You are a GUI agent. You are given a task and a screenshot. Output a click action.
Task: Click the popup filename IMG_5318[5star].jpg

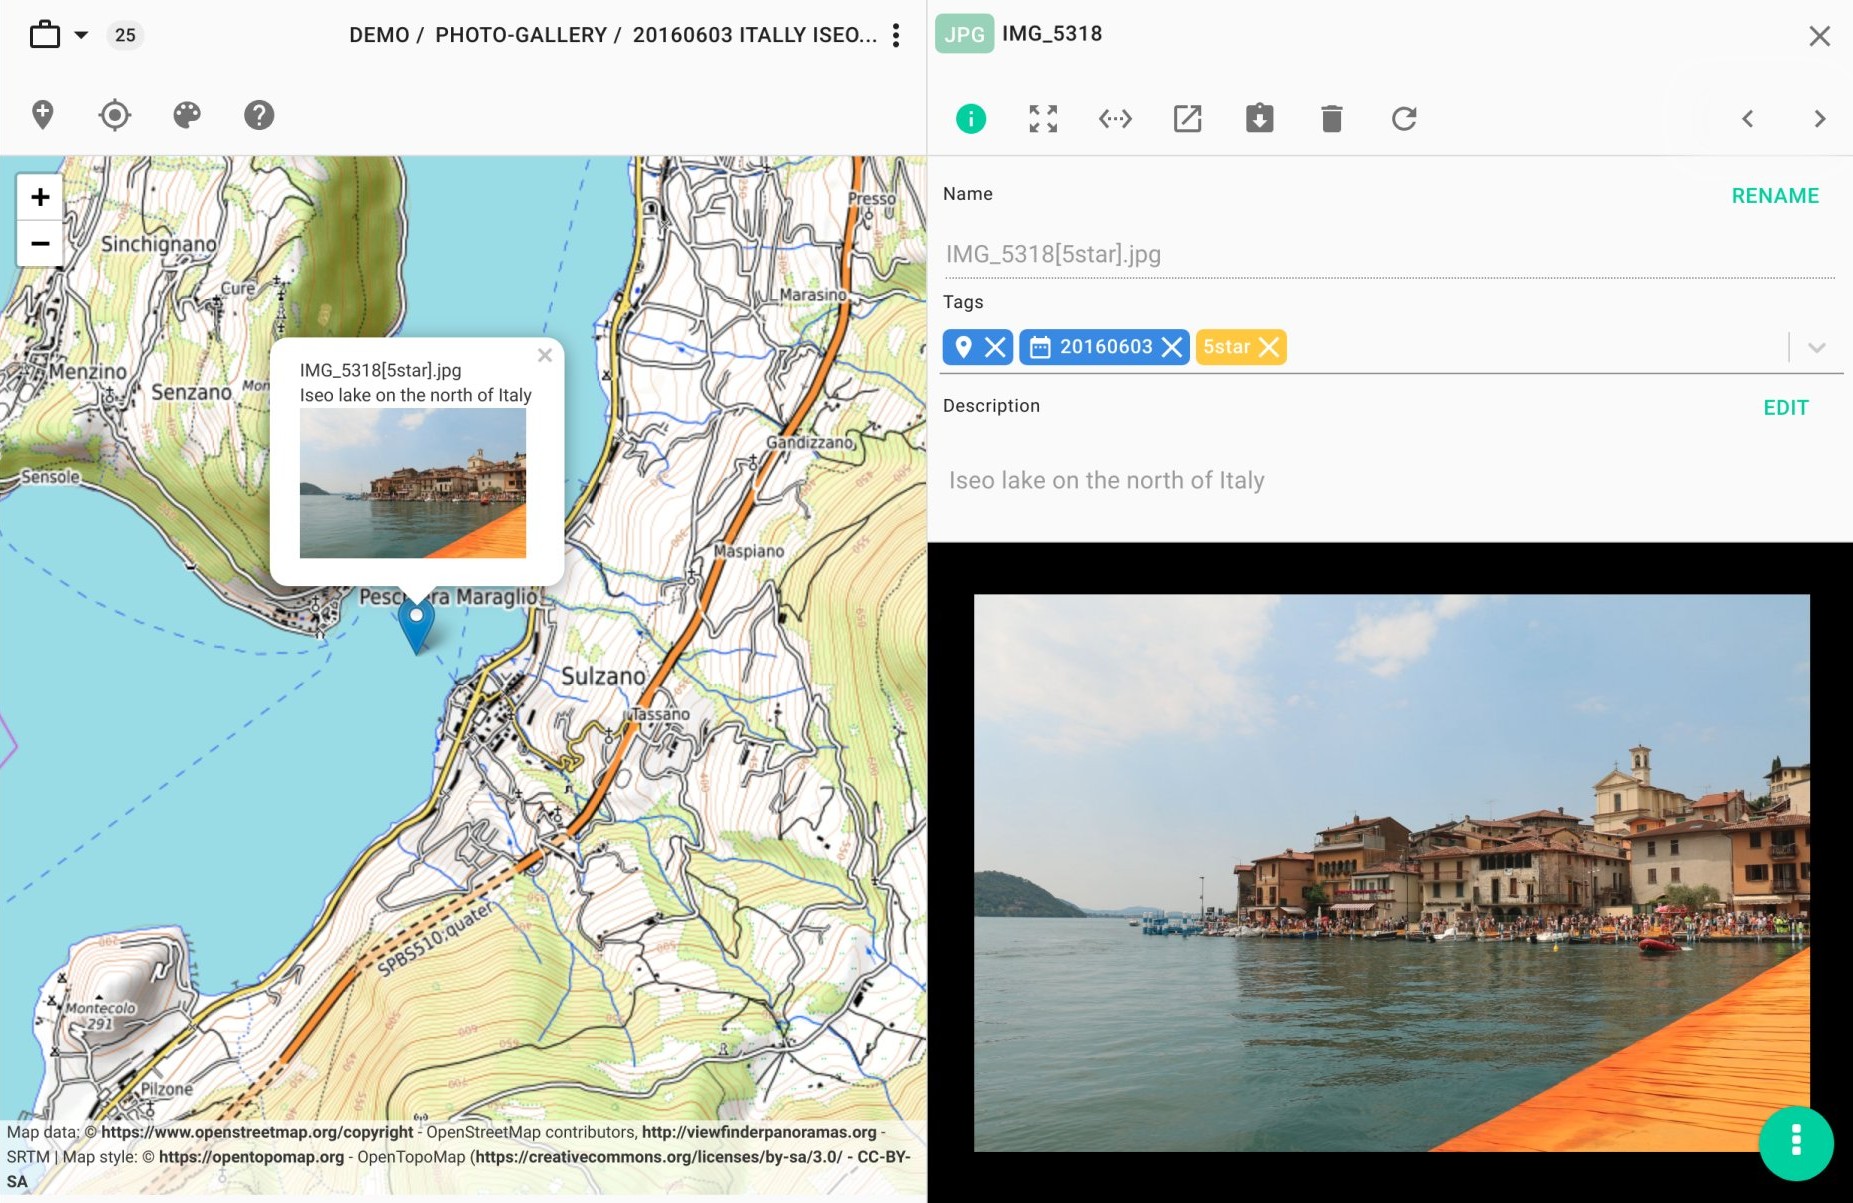(x=381, y=370)
